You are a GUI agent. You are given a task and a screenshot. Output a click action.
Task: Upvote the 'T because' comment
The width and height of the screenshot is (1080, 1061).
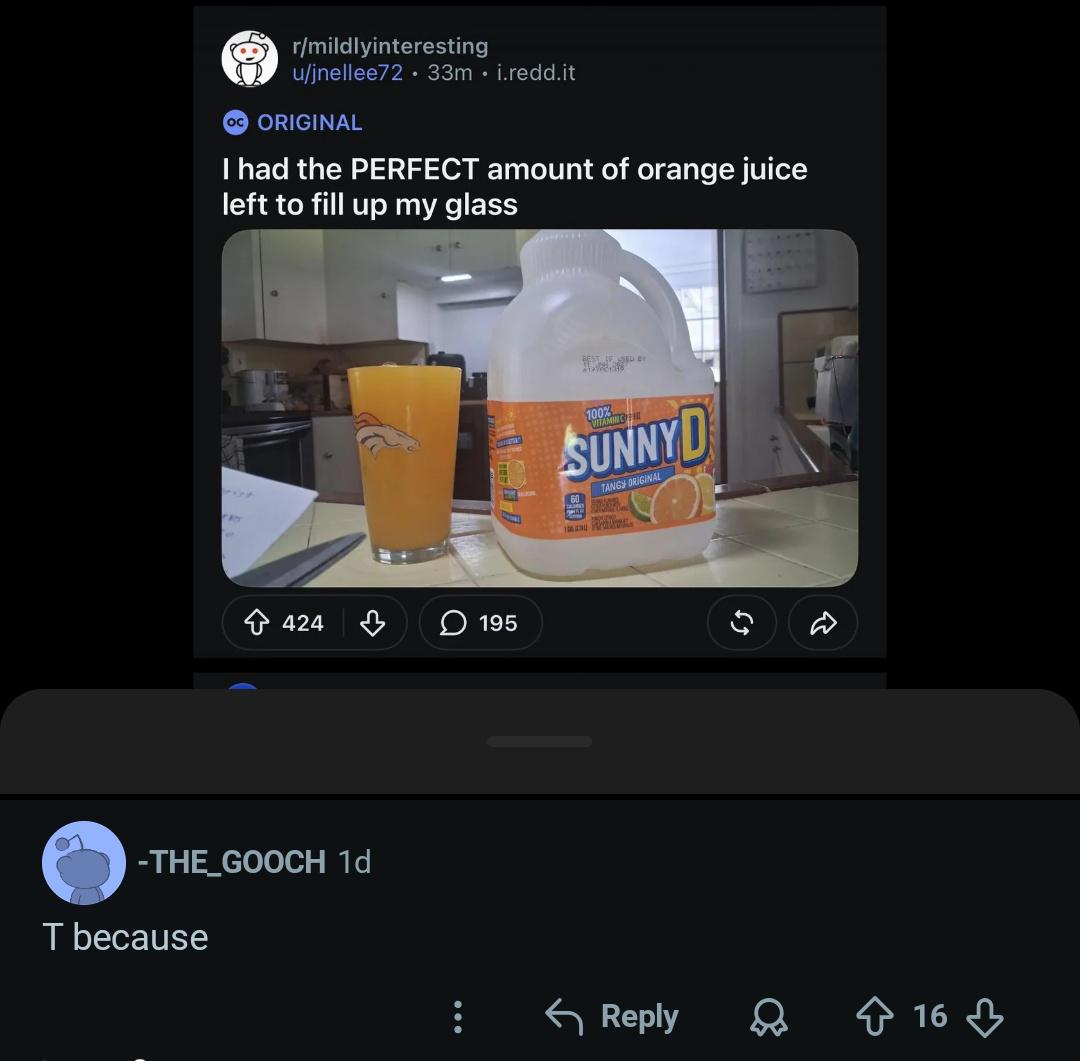(875, 1016)
